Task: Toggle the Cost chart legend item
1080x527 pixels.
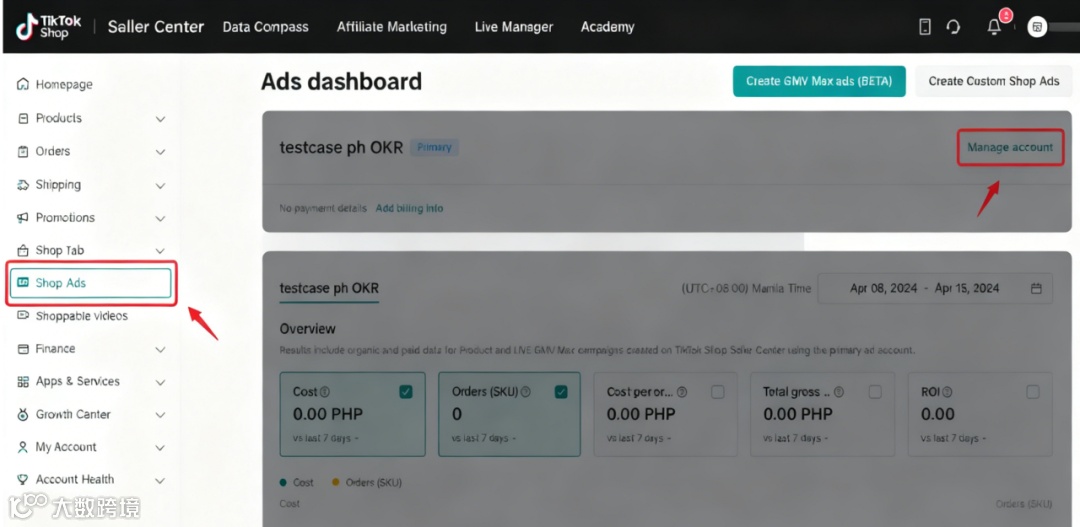Action: [x=296, y=482]
